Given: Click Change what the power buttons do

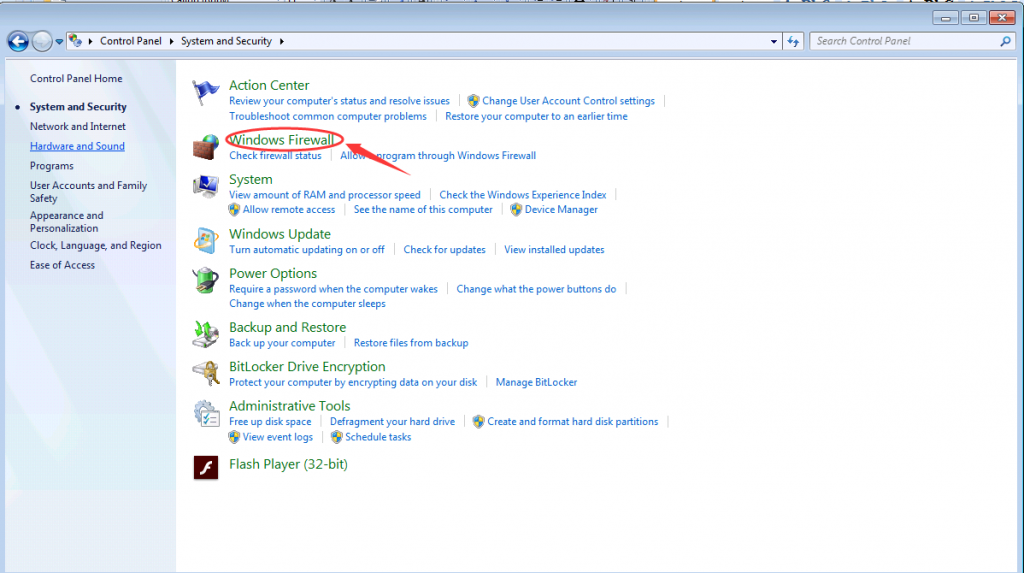Looking at the screenshot, I should click(536, 289).
